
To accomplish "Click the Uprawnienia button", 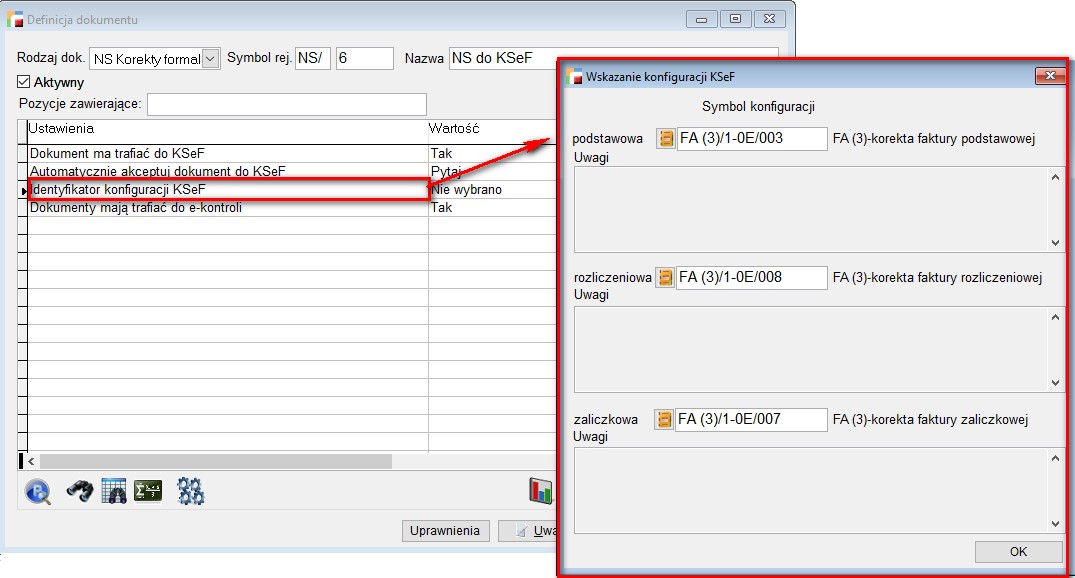I will coord(445,531).
